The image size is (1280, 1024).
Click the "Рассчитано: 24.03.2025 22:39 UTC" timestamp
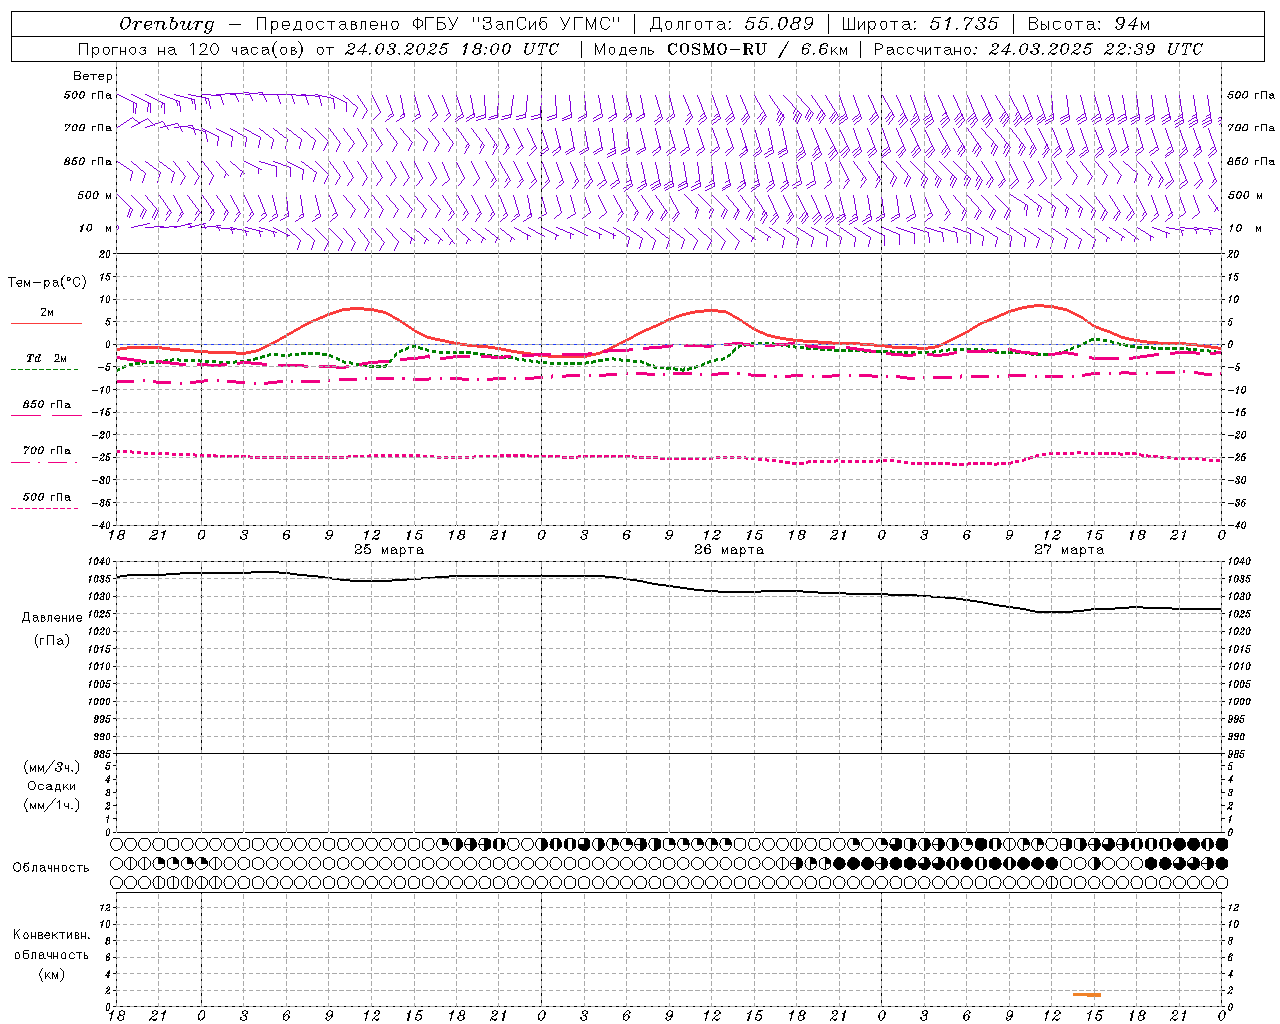pos(1038,49)
